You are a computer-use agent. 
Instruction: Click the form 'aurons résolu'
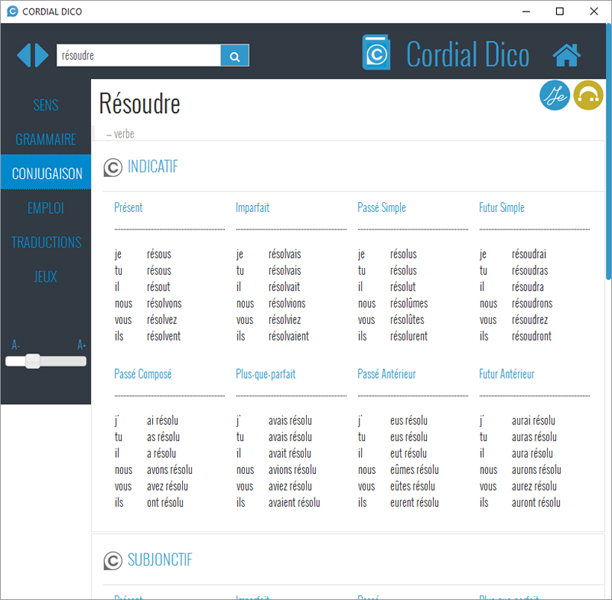[537, 470]
